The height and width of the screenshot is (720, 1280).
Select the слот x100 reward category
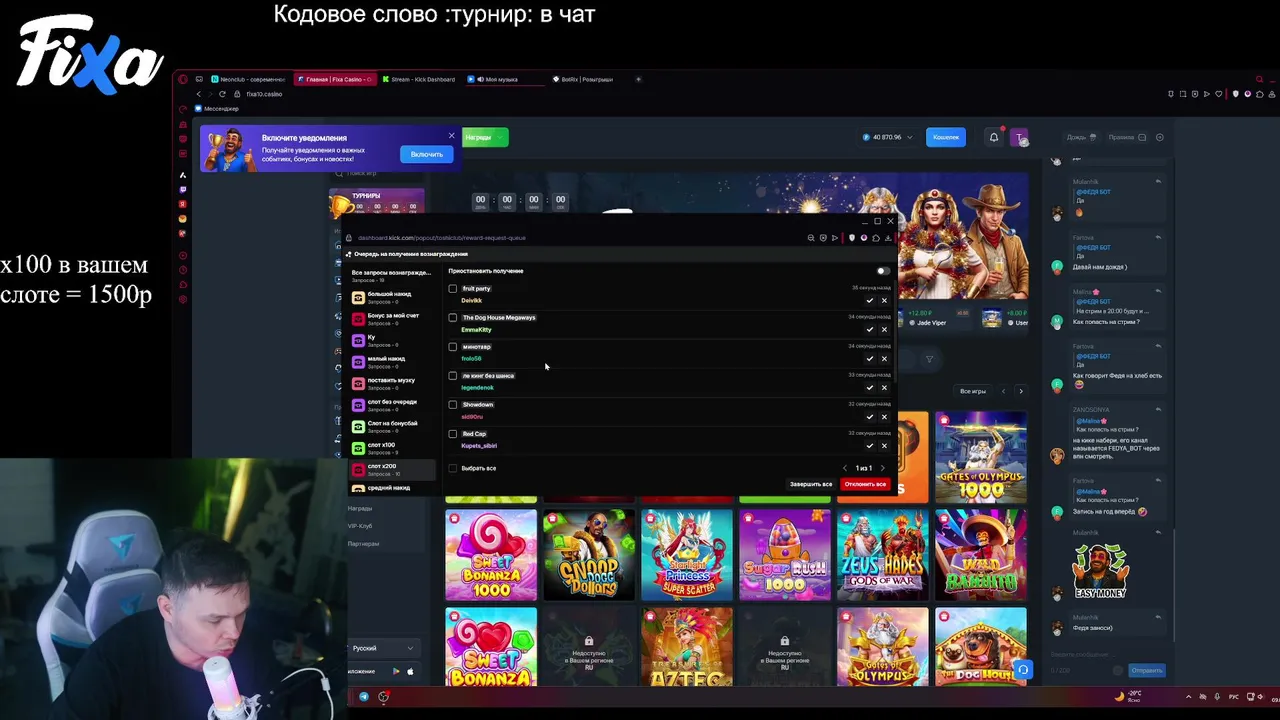[x=391, y=448]
